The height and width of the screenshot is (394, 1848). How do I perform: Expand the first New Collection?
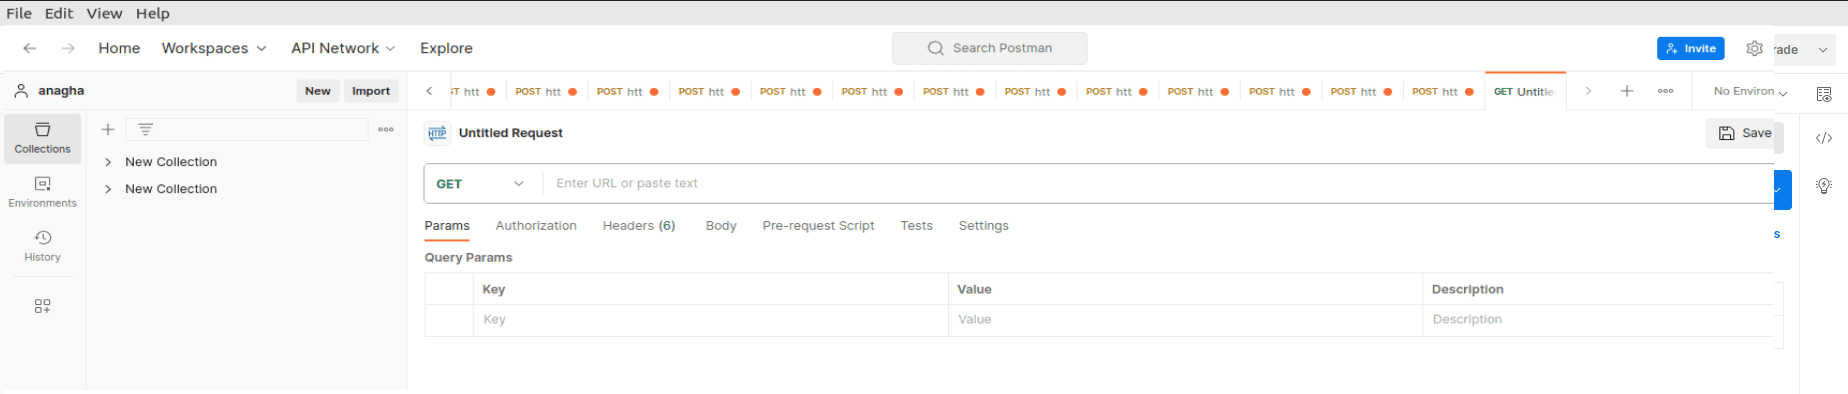coord(108,162)
